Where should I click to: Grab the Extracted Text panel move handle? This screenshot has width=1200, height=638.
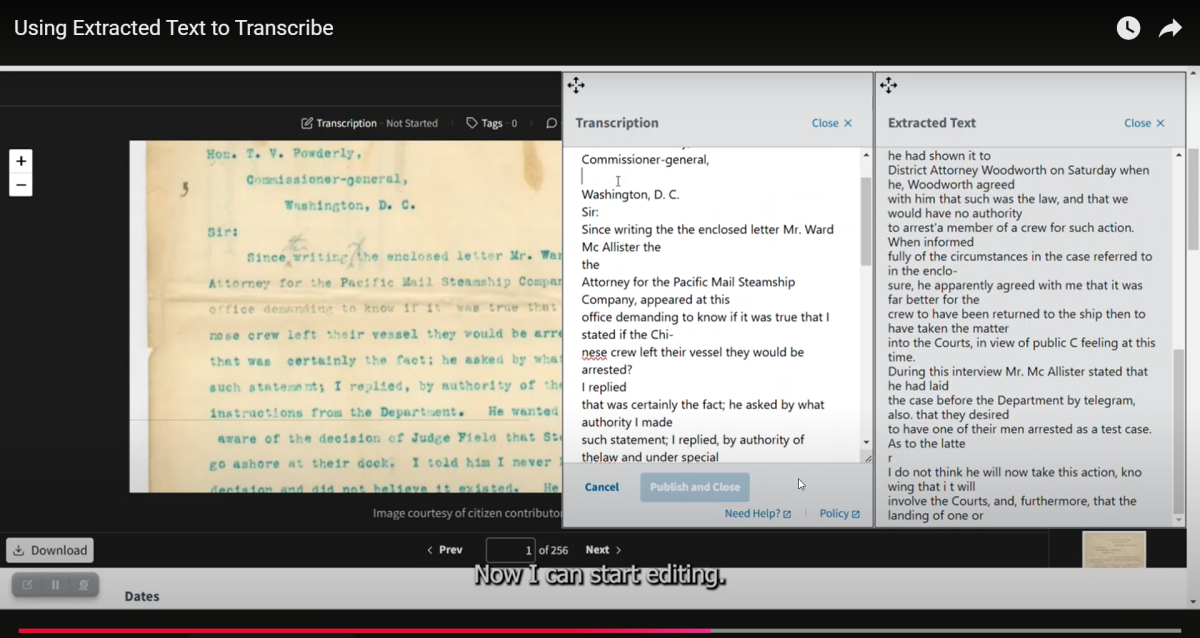889,86
